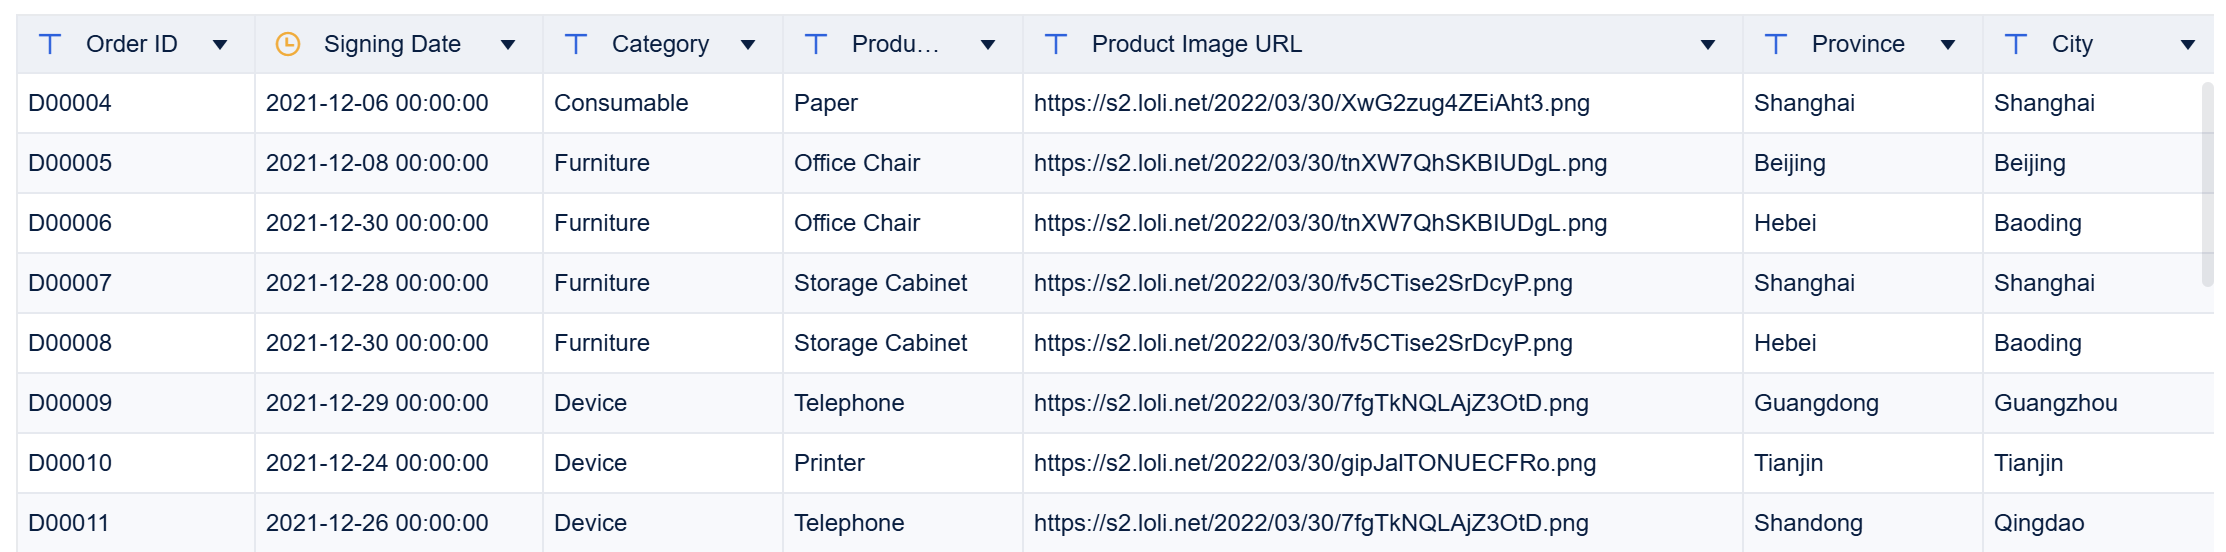Click the text type icon for Order ID
This screenshot has height=552, width=2226.
point(50,44)
